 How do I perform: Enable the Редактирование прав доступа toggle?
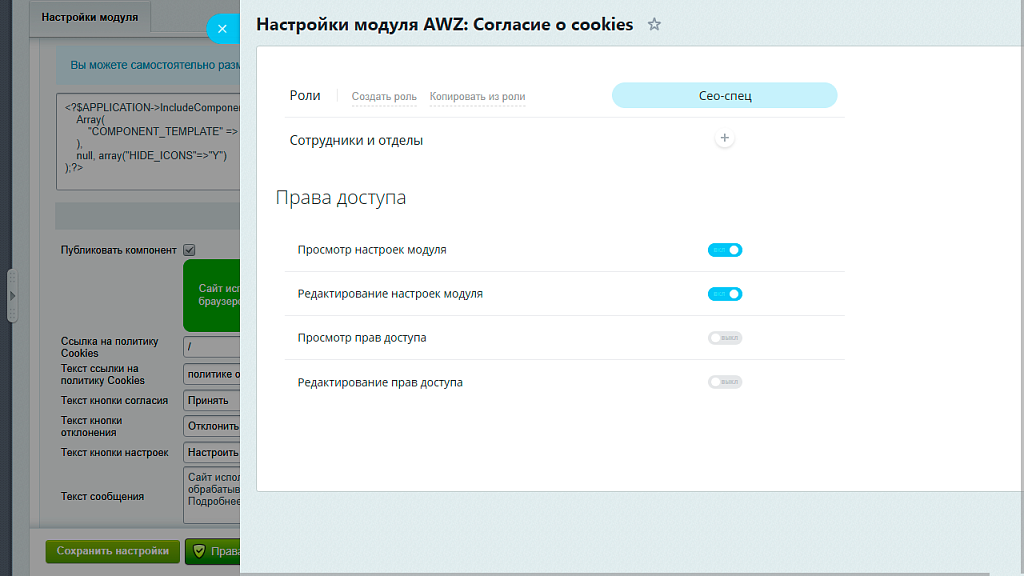point(724,382)
